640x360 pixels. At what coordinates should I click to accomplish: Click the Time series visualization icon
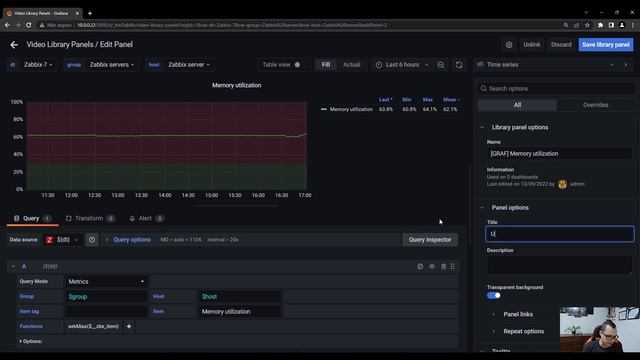[x=480, y=65]
